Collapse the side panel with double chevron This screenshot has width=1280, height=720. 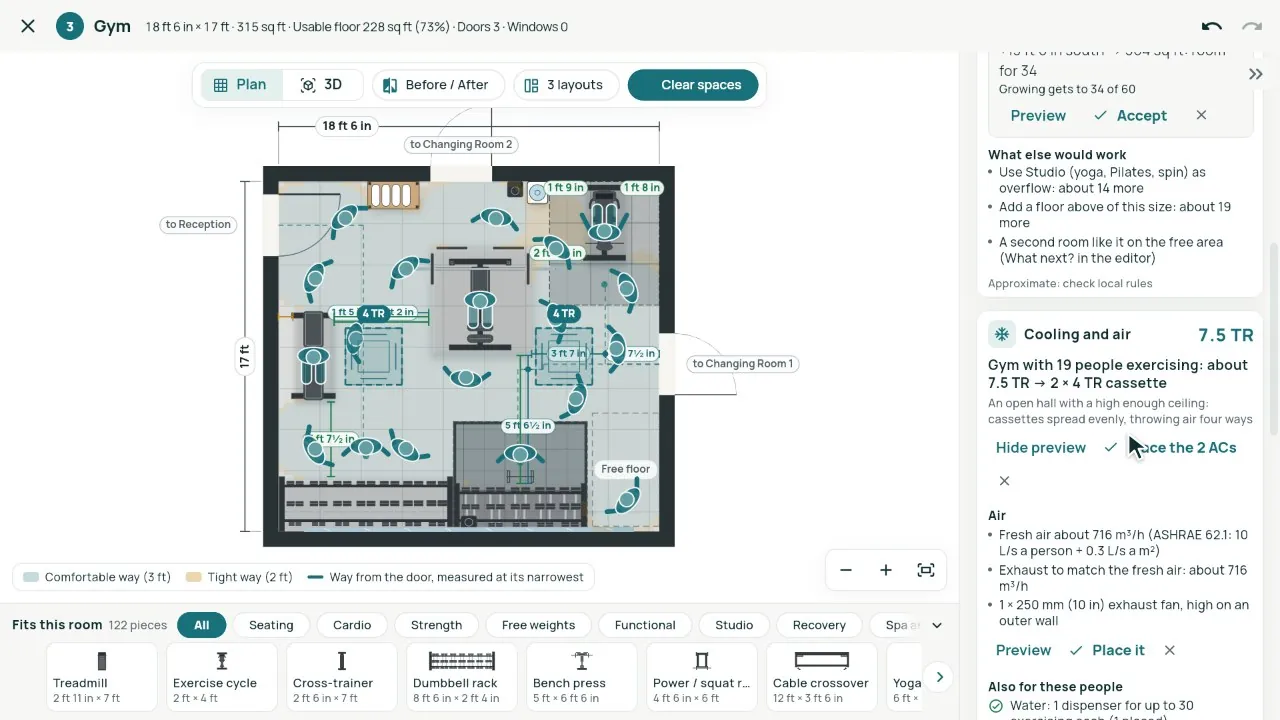[x=1256, y=74]
